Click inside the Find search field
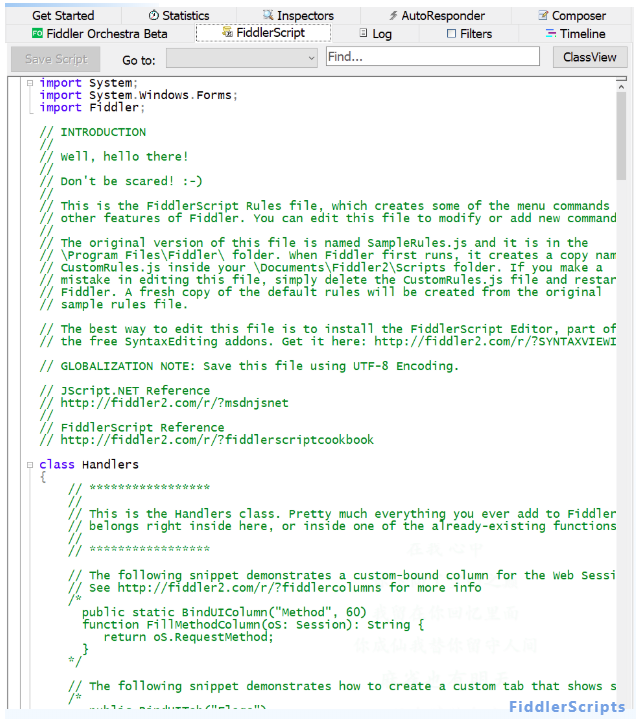636x719 pixels. [432, 56]
